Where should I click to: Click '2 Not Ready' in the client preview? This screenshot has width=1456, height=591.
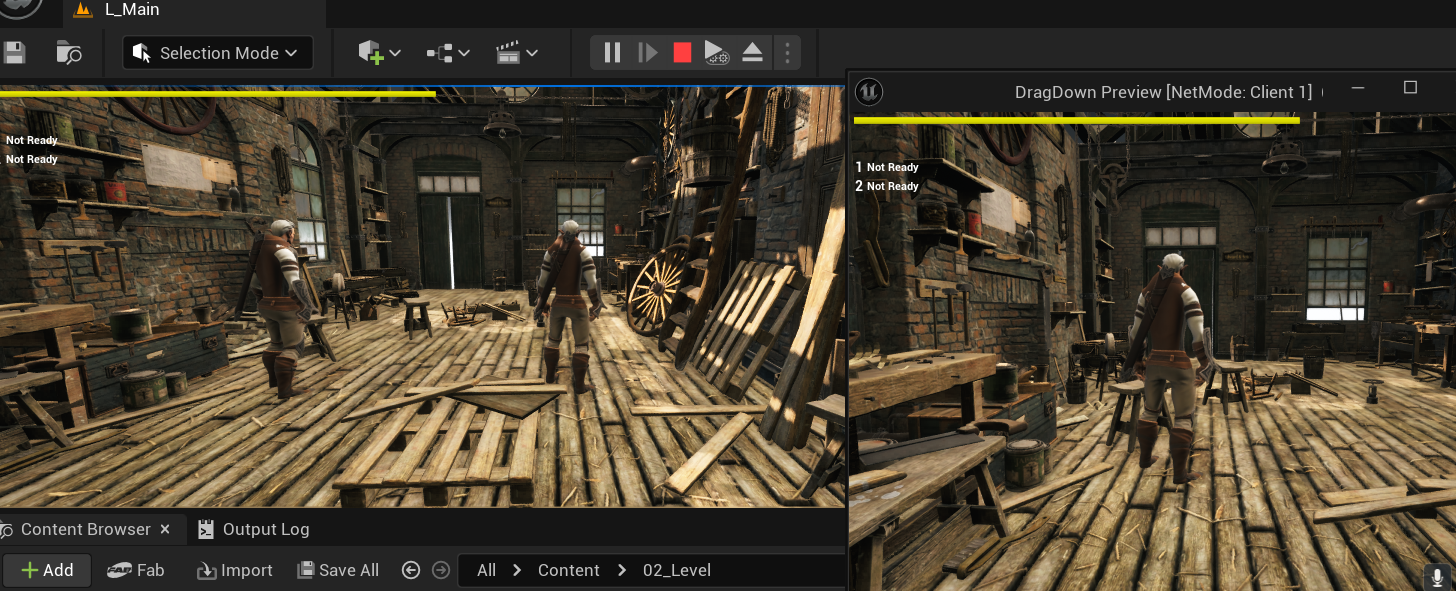pos(887,187)
